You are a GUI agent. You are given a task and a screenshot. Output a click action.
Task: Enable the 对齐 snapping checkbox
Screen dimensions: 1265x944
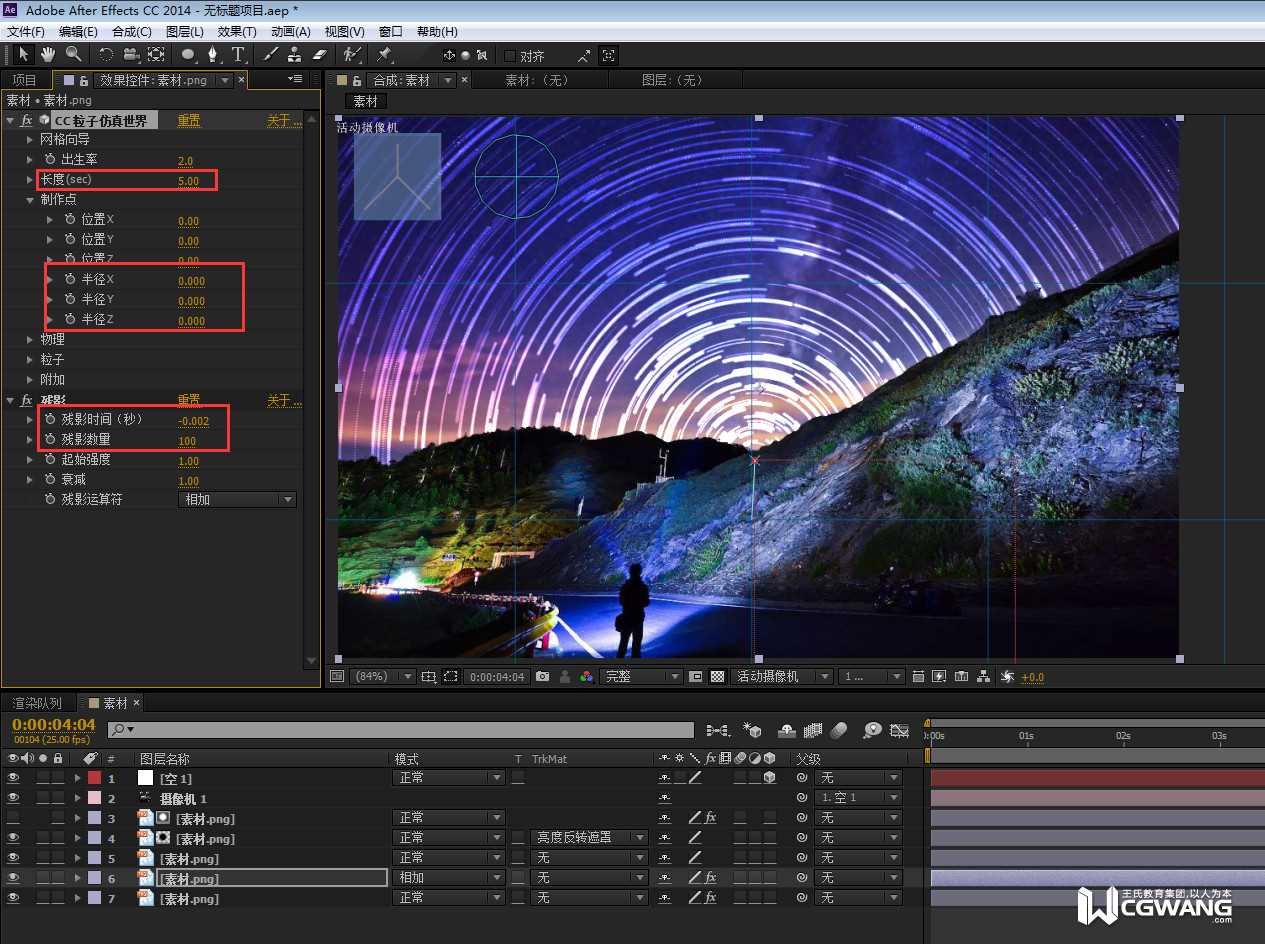tap(510, 56)
